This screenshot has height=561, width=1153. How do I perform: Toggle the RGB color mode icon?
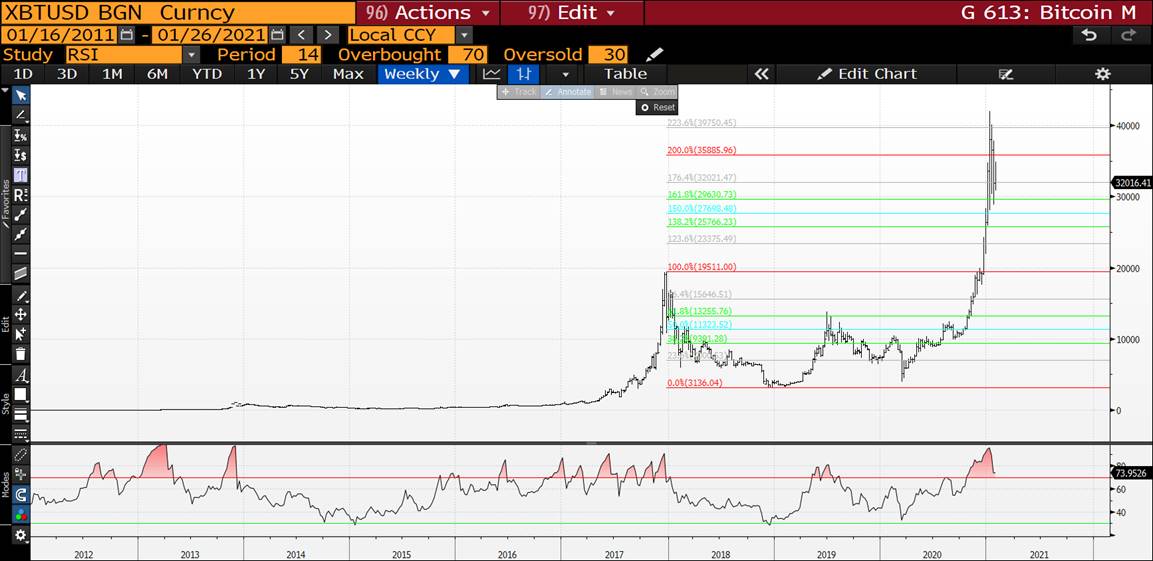point(21,513)
